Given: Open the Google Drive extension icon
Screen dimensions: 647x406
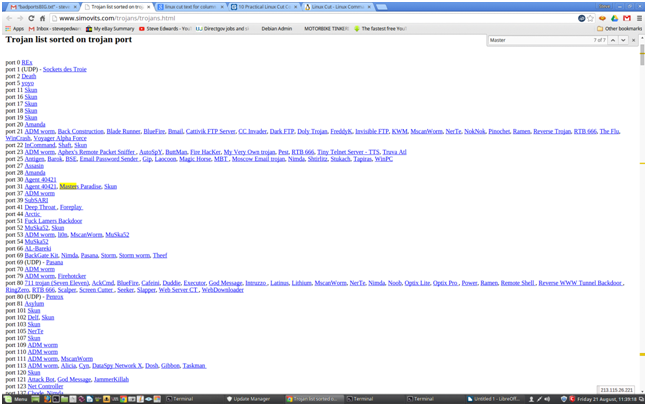Looking at the screenshot, I should 615,18.
